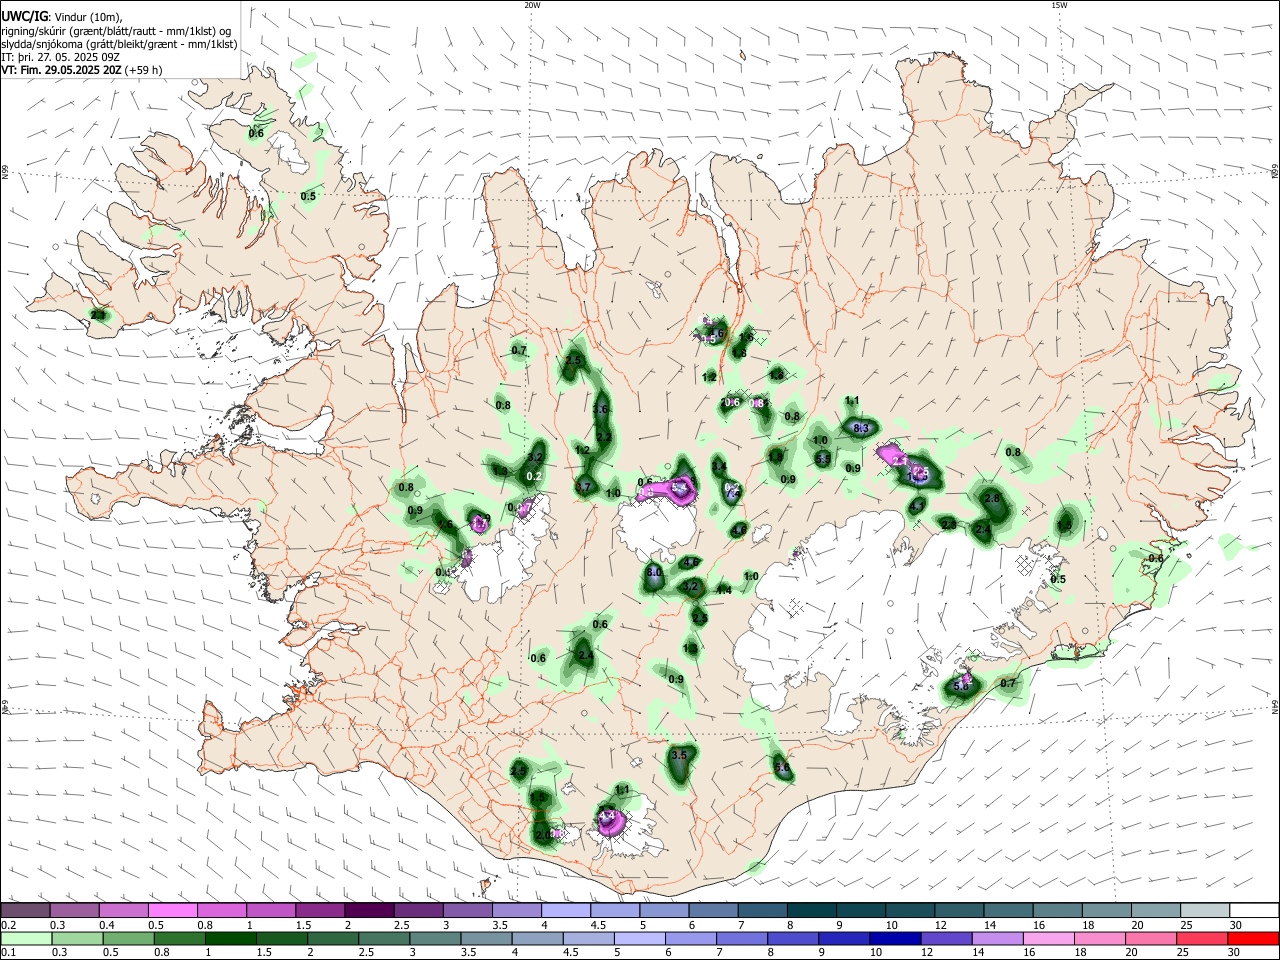
Task: Click the 5.8 precipitation value near southeast coast
Action: tap(962, 686)
